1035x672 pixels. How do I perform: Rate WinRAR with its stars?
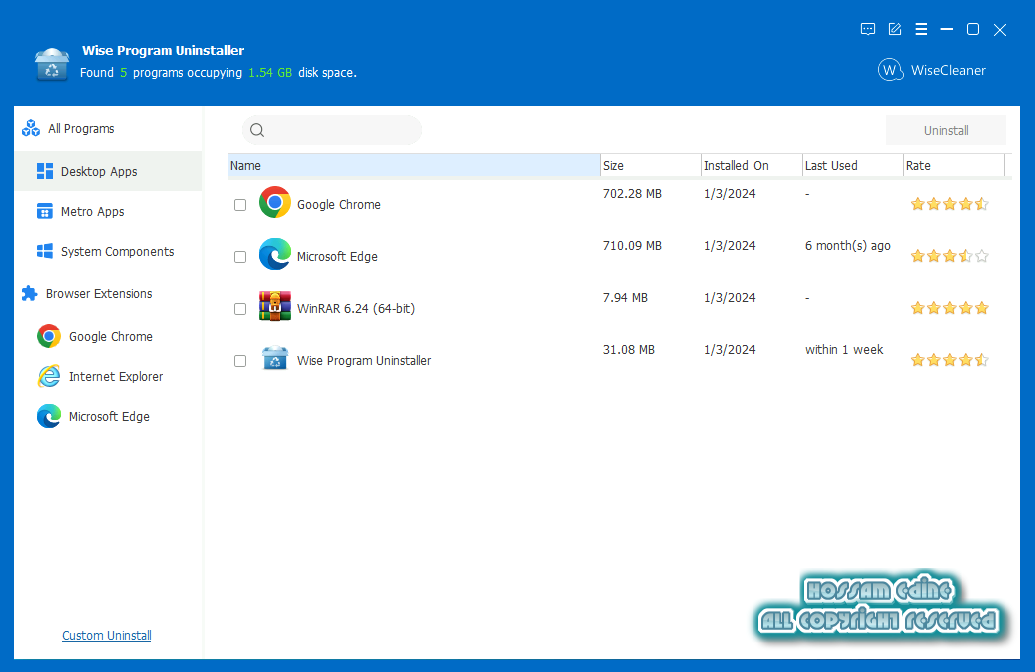949,308
